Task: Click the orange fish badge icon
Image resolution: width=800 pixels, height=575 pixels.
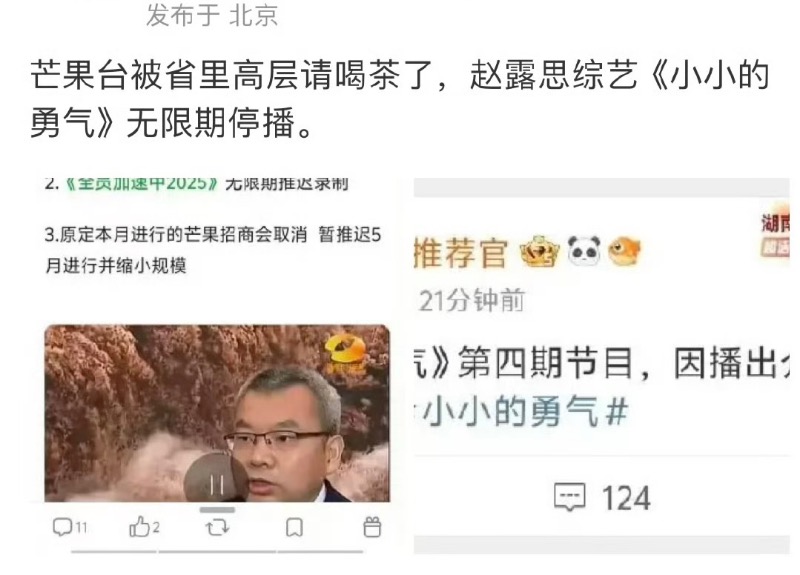Action: [x=624, y=251]
